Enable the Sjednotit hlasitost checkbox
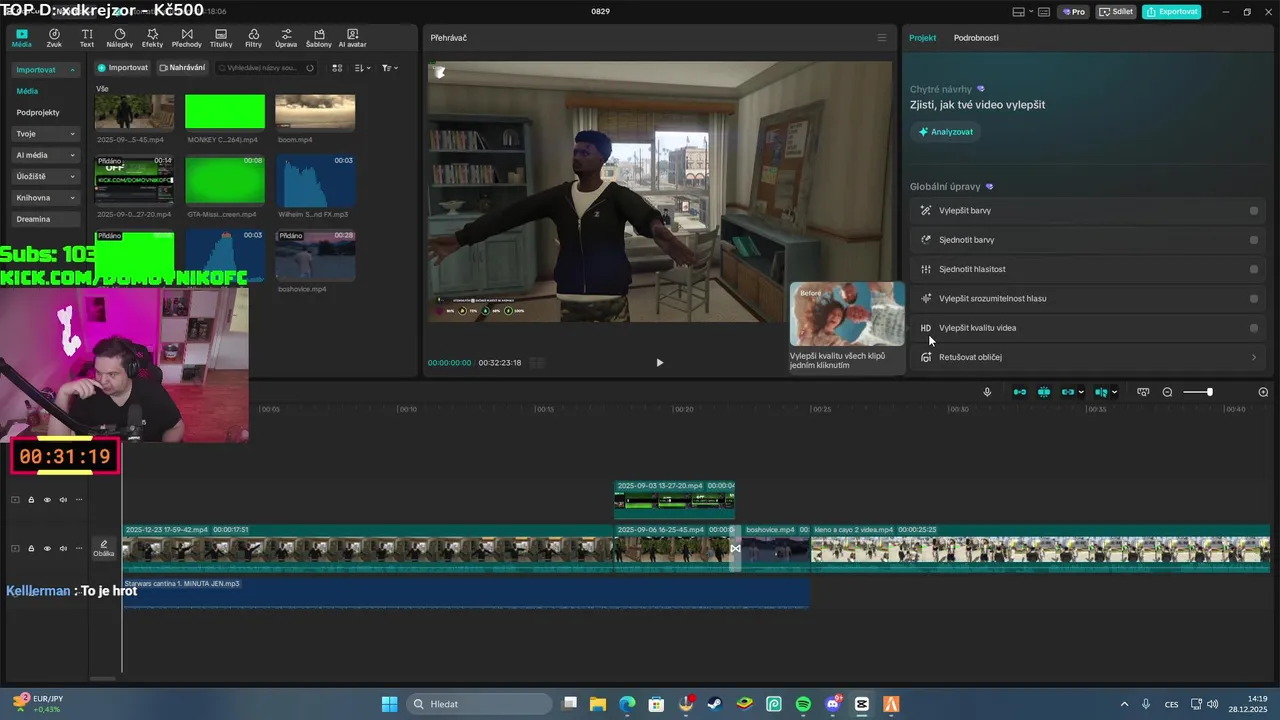The image size is (1280, 720). point(1254,269)
